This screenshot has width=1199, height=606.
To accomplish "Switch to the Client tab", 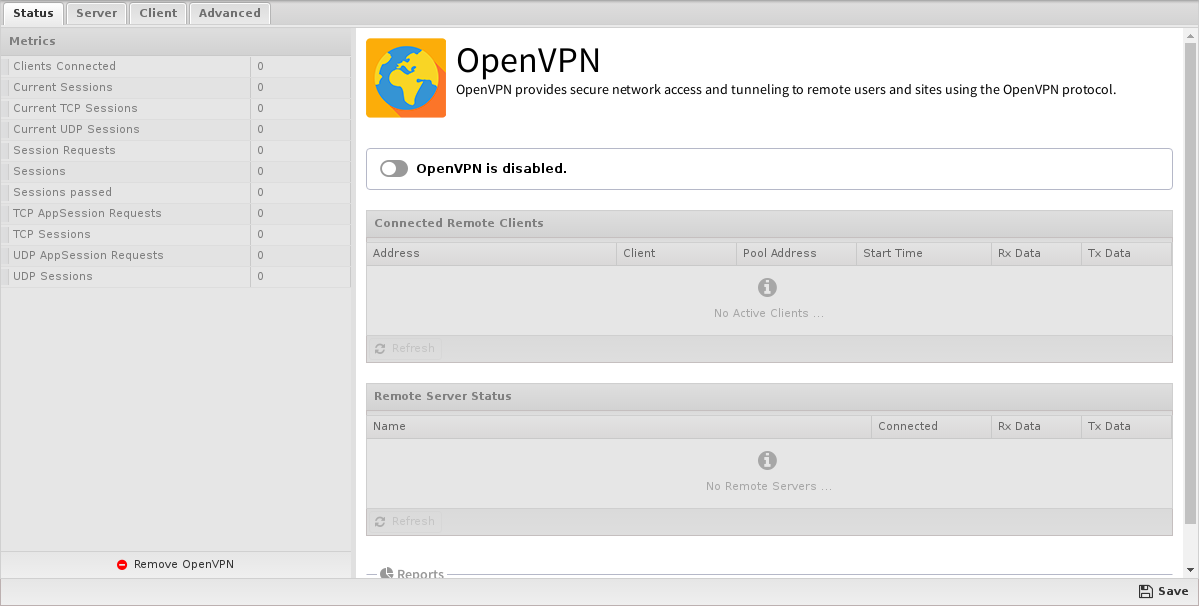I will point(158,13).
